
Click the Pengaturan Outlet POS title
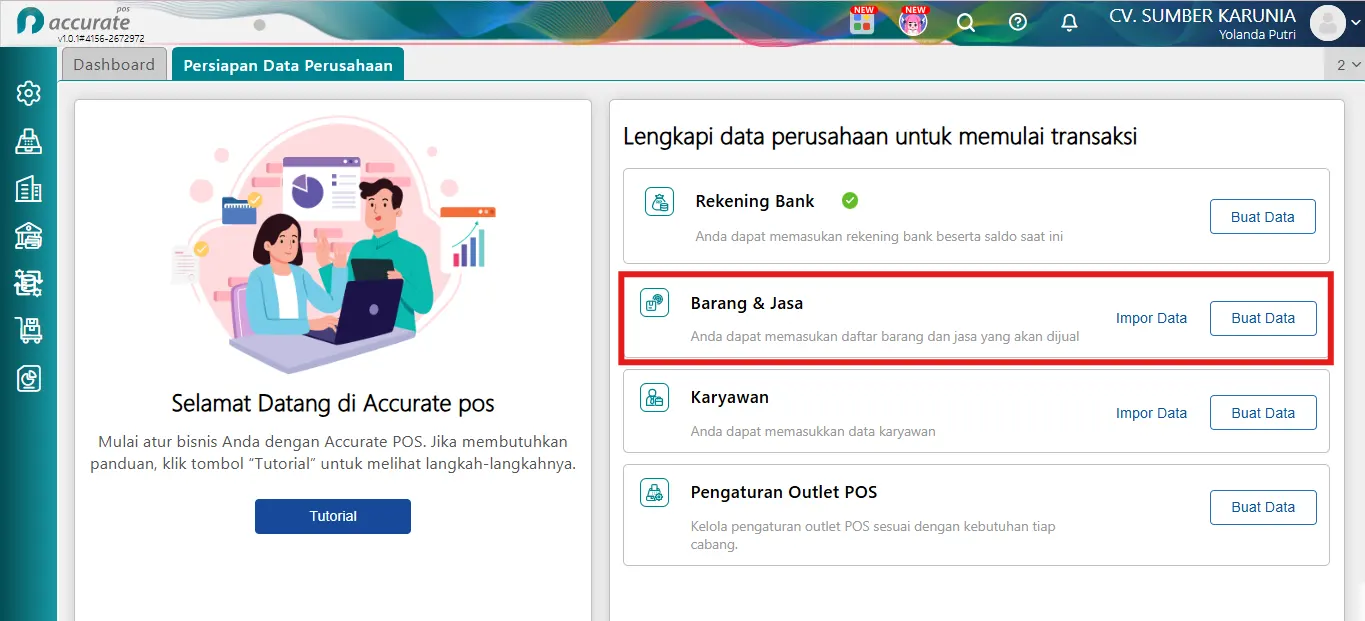(784, 492)
